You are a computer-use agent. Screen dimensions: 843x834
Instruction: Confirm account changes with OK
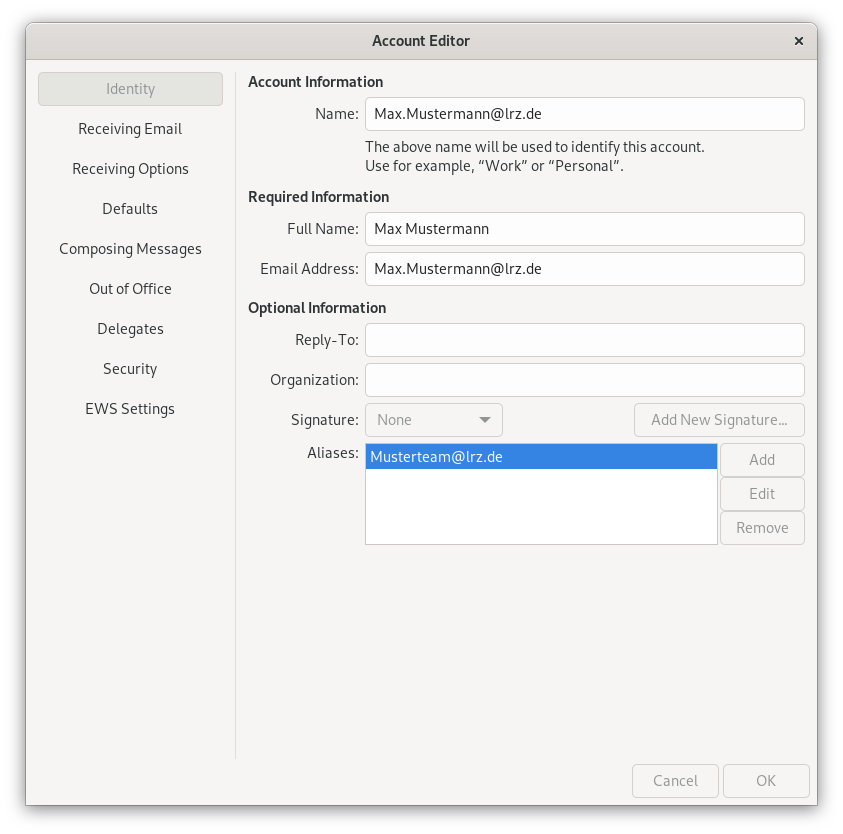click(x=766, y=780)
